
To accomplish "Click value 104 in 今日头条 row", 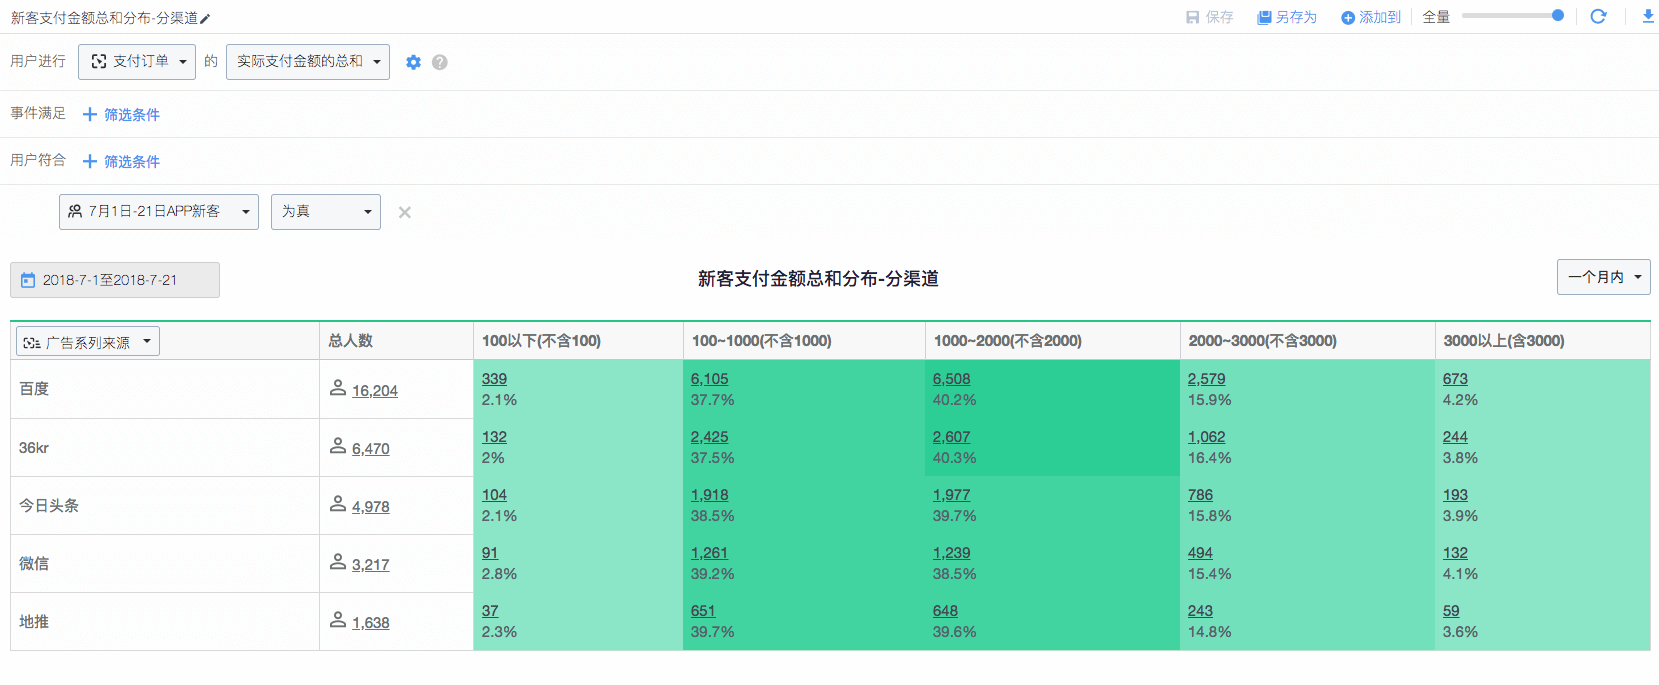I will point(494,495).
